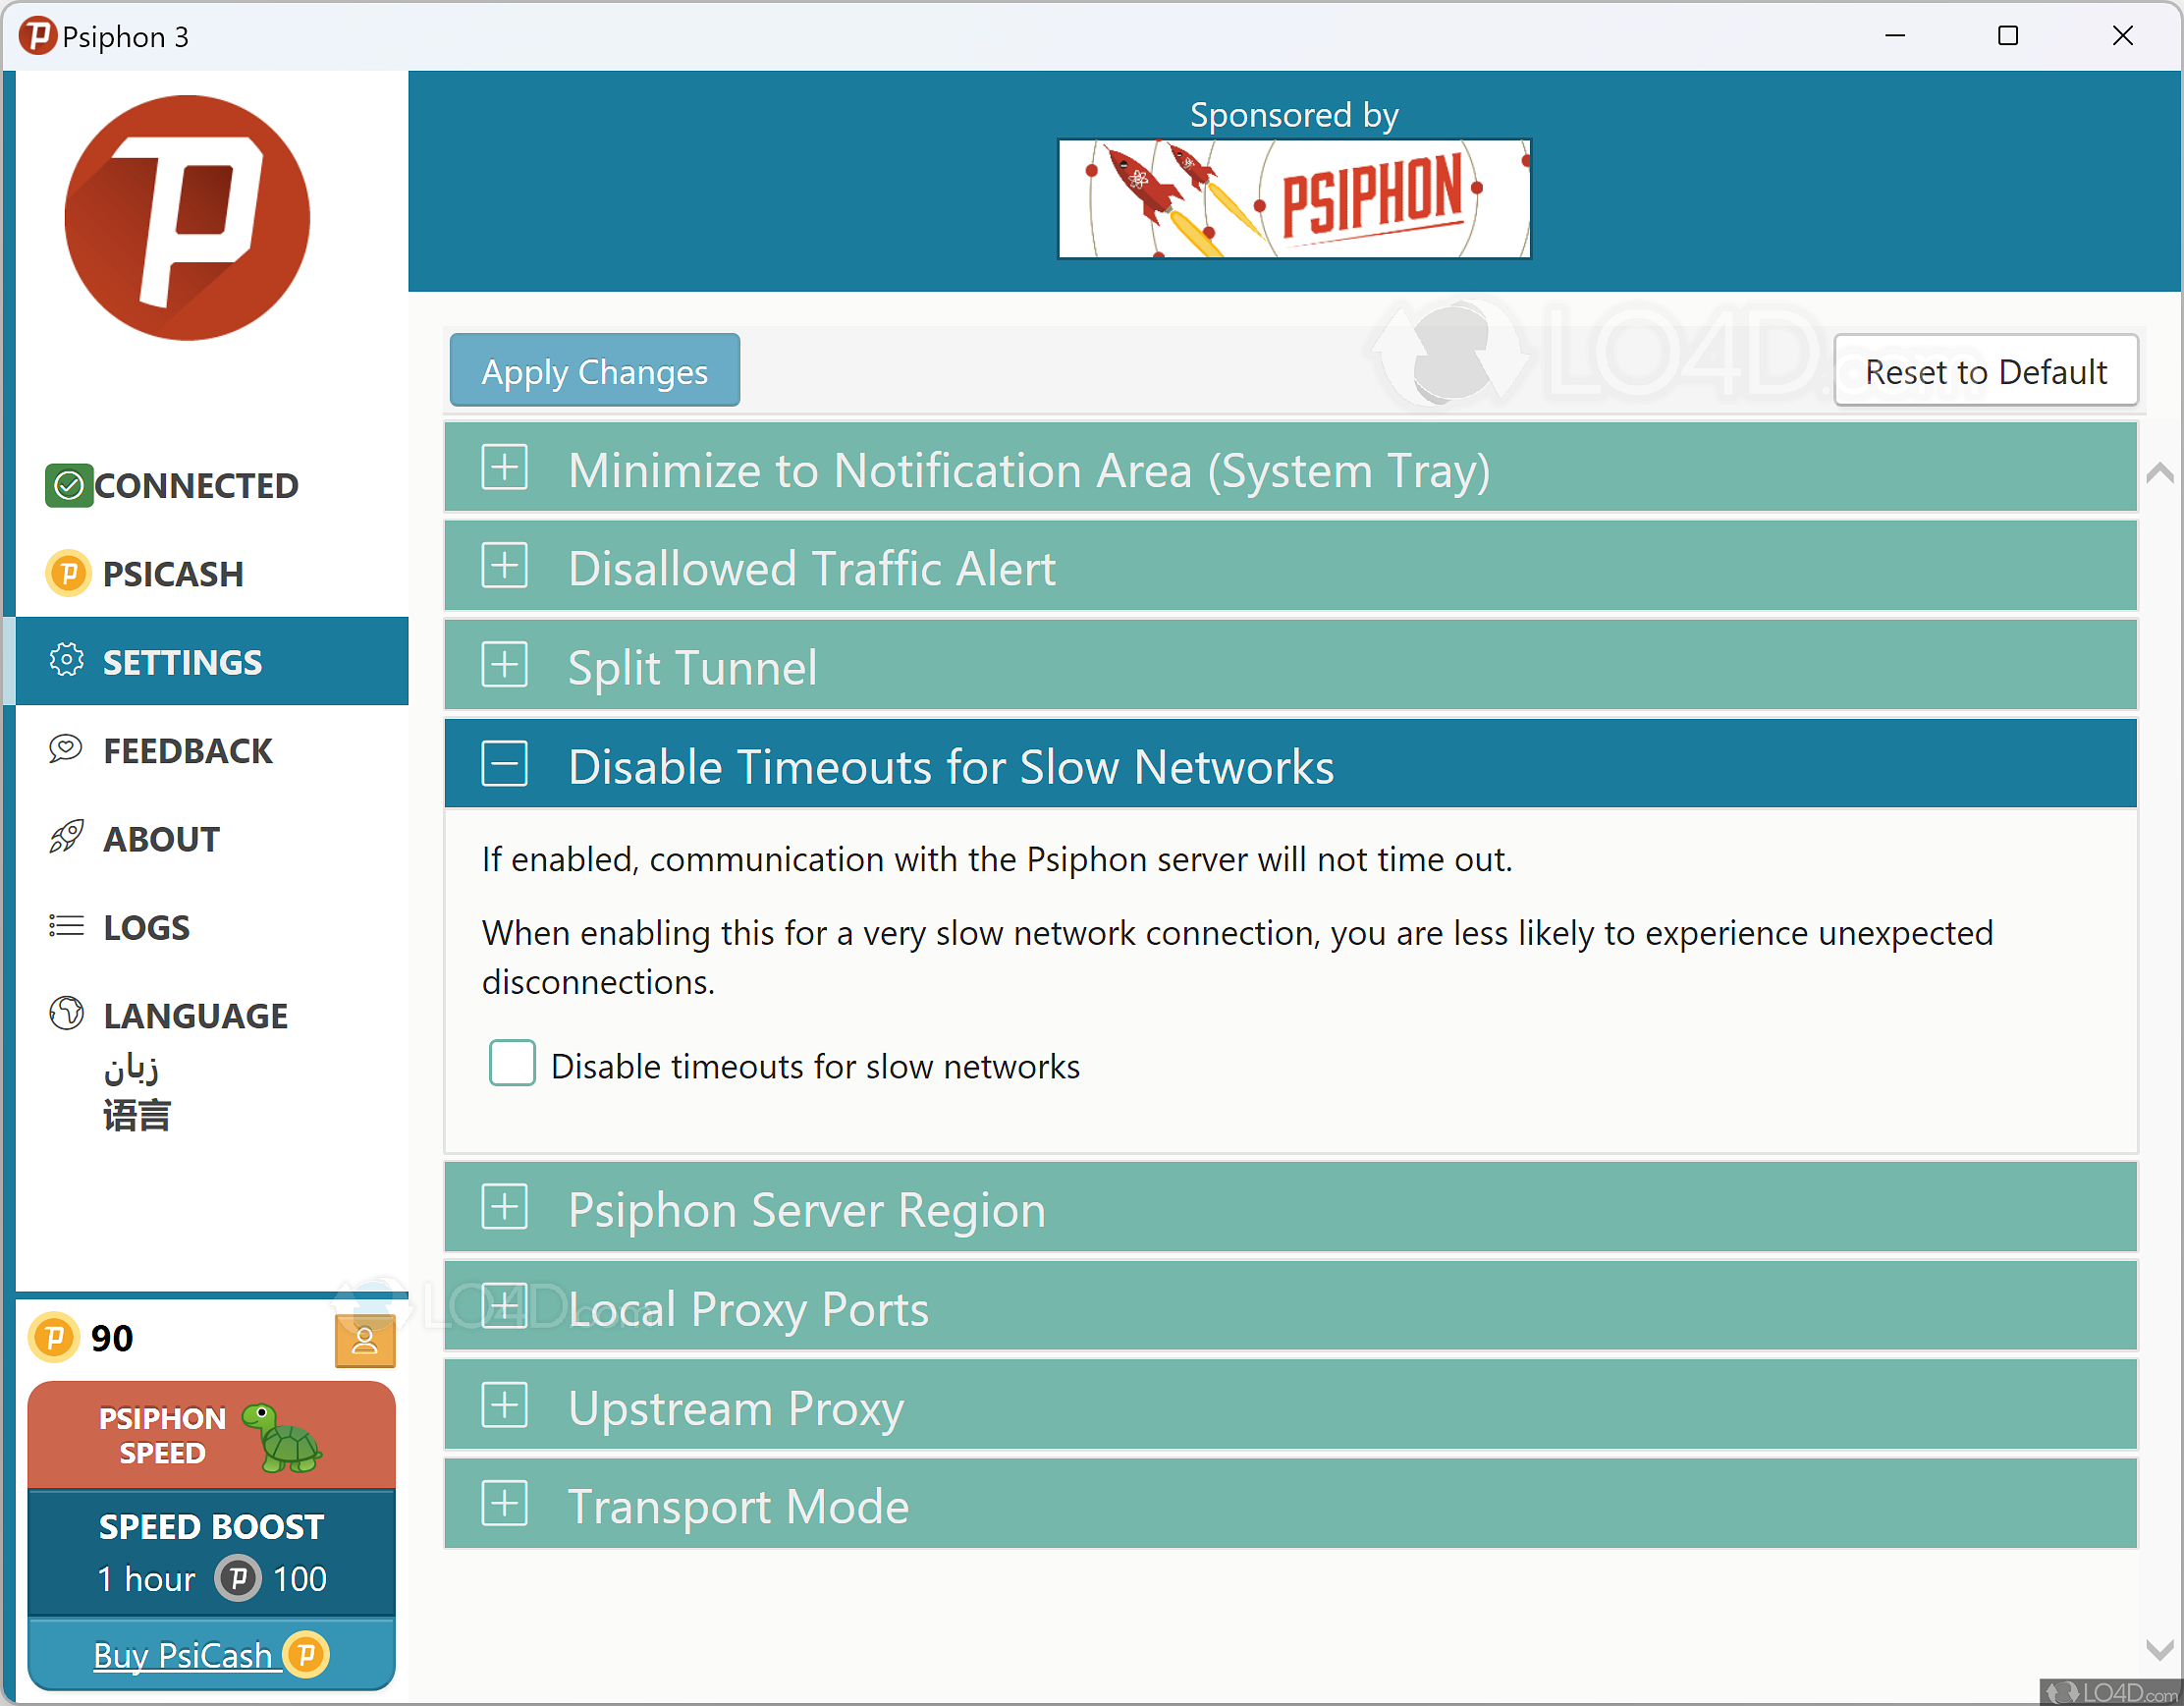Open the Buy PsiCash link
2184x1706 pixels.
coord(183,1656)
